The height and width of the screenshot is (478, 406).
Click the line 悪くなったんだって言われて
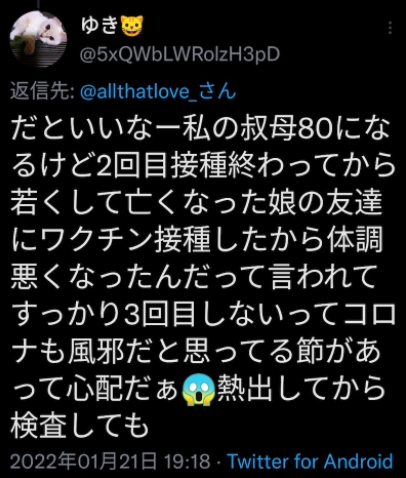point(192,277)
